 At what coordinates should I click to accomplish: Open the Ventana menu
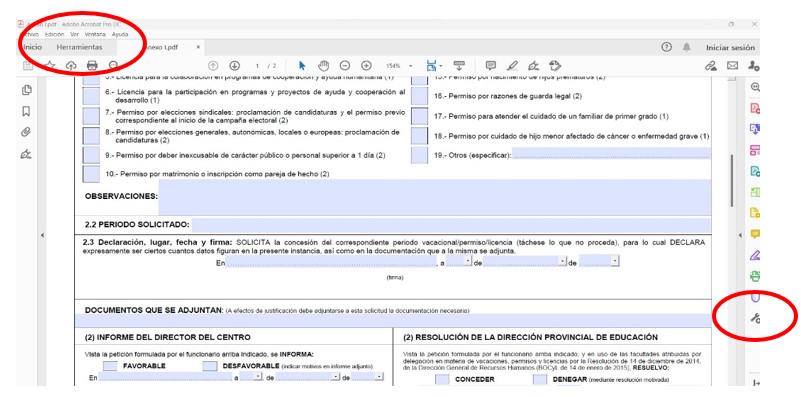(x=95, y=35)
